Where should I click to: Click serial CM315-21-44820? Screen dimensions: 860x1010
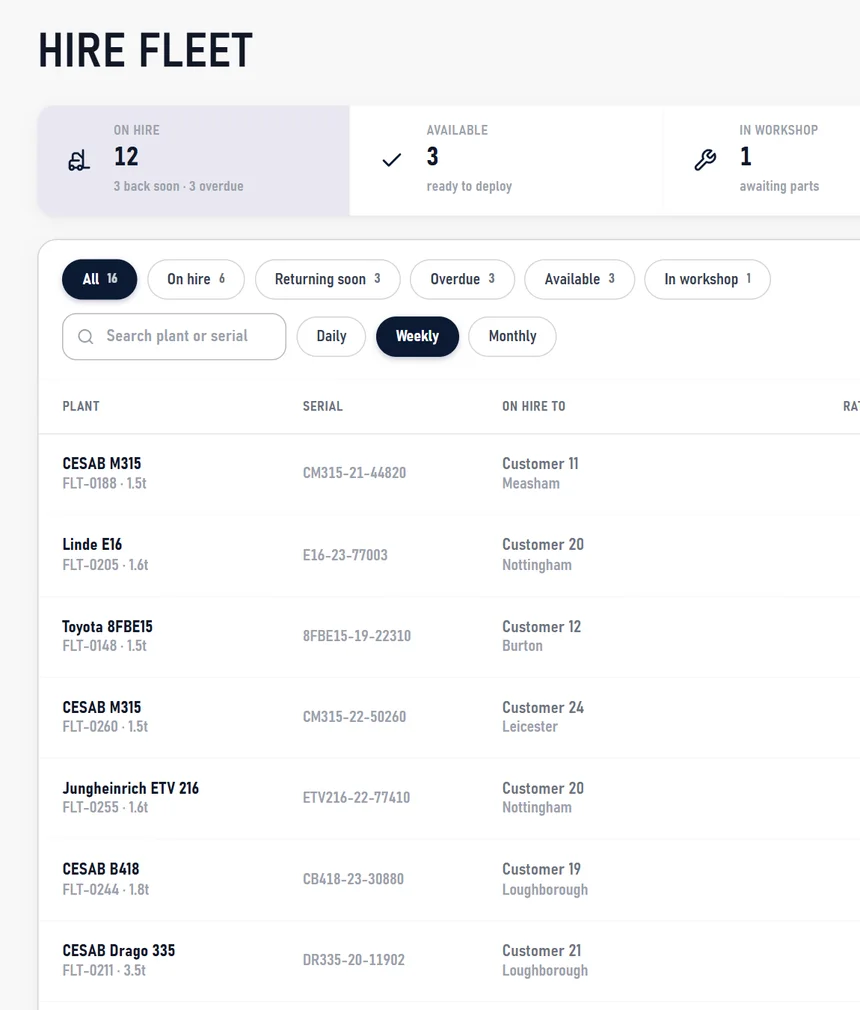coord(354,473)
